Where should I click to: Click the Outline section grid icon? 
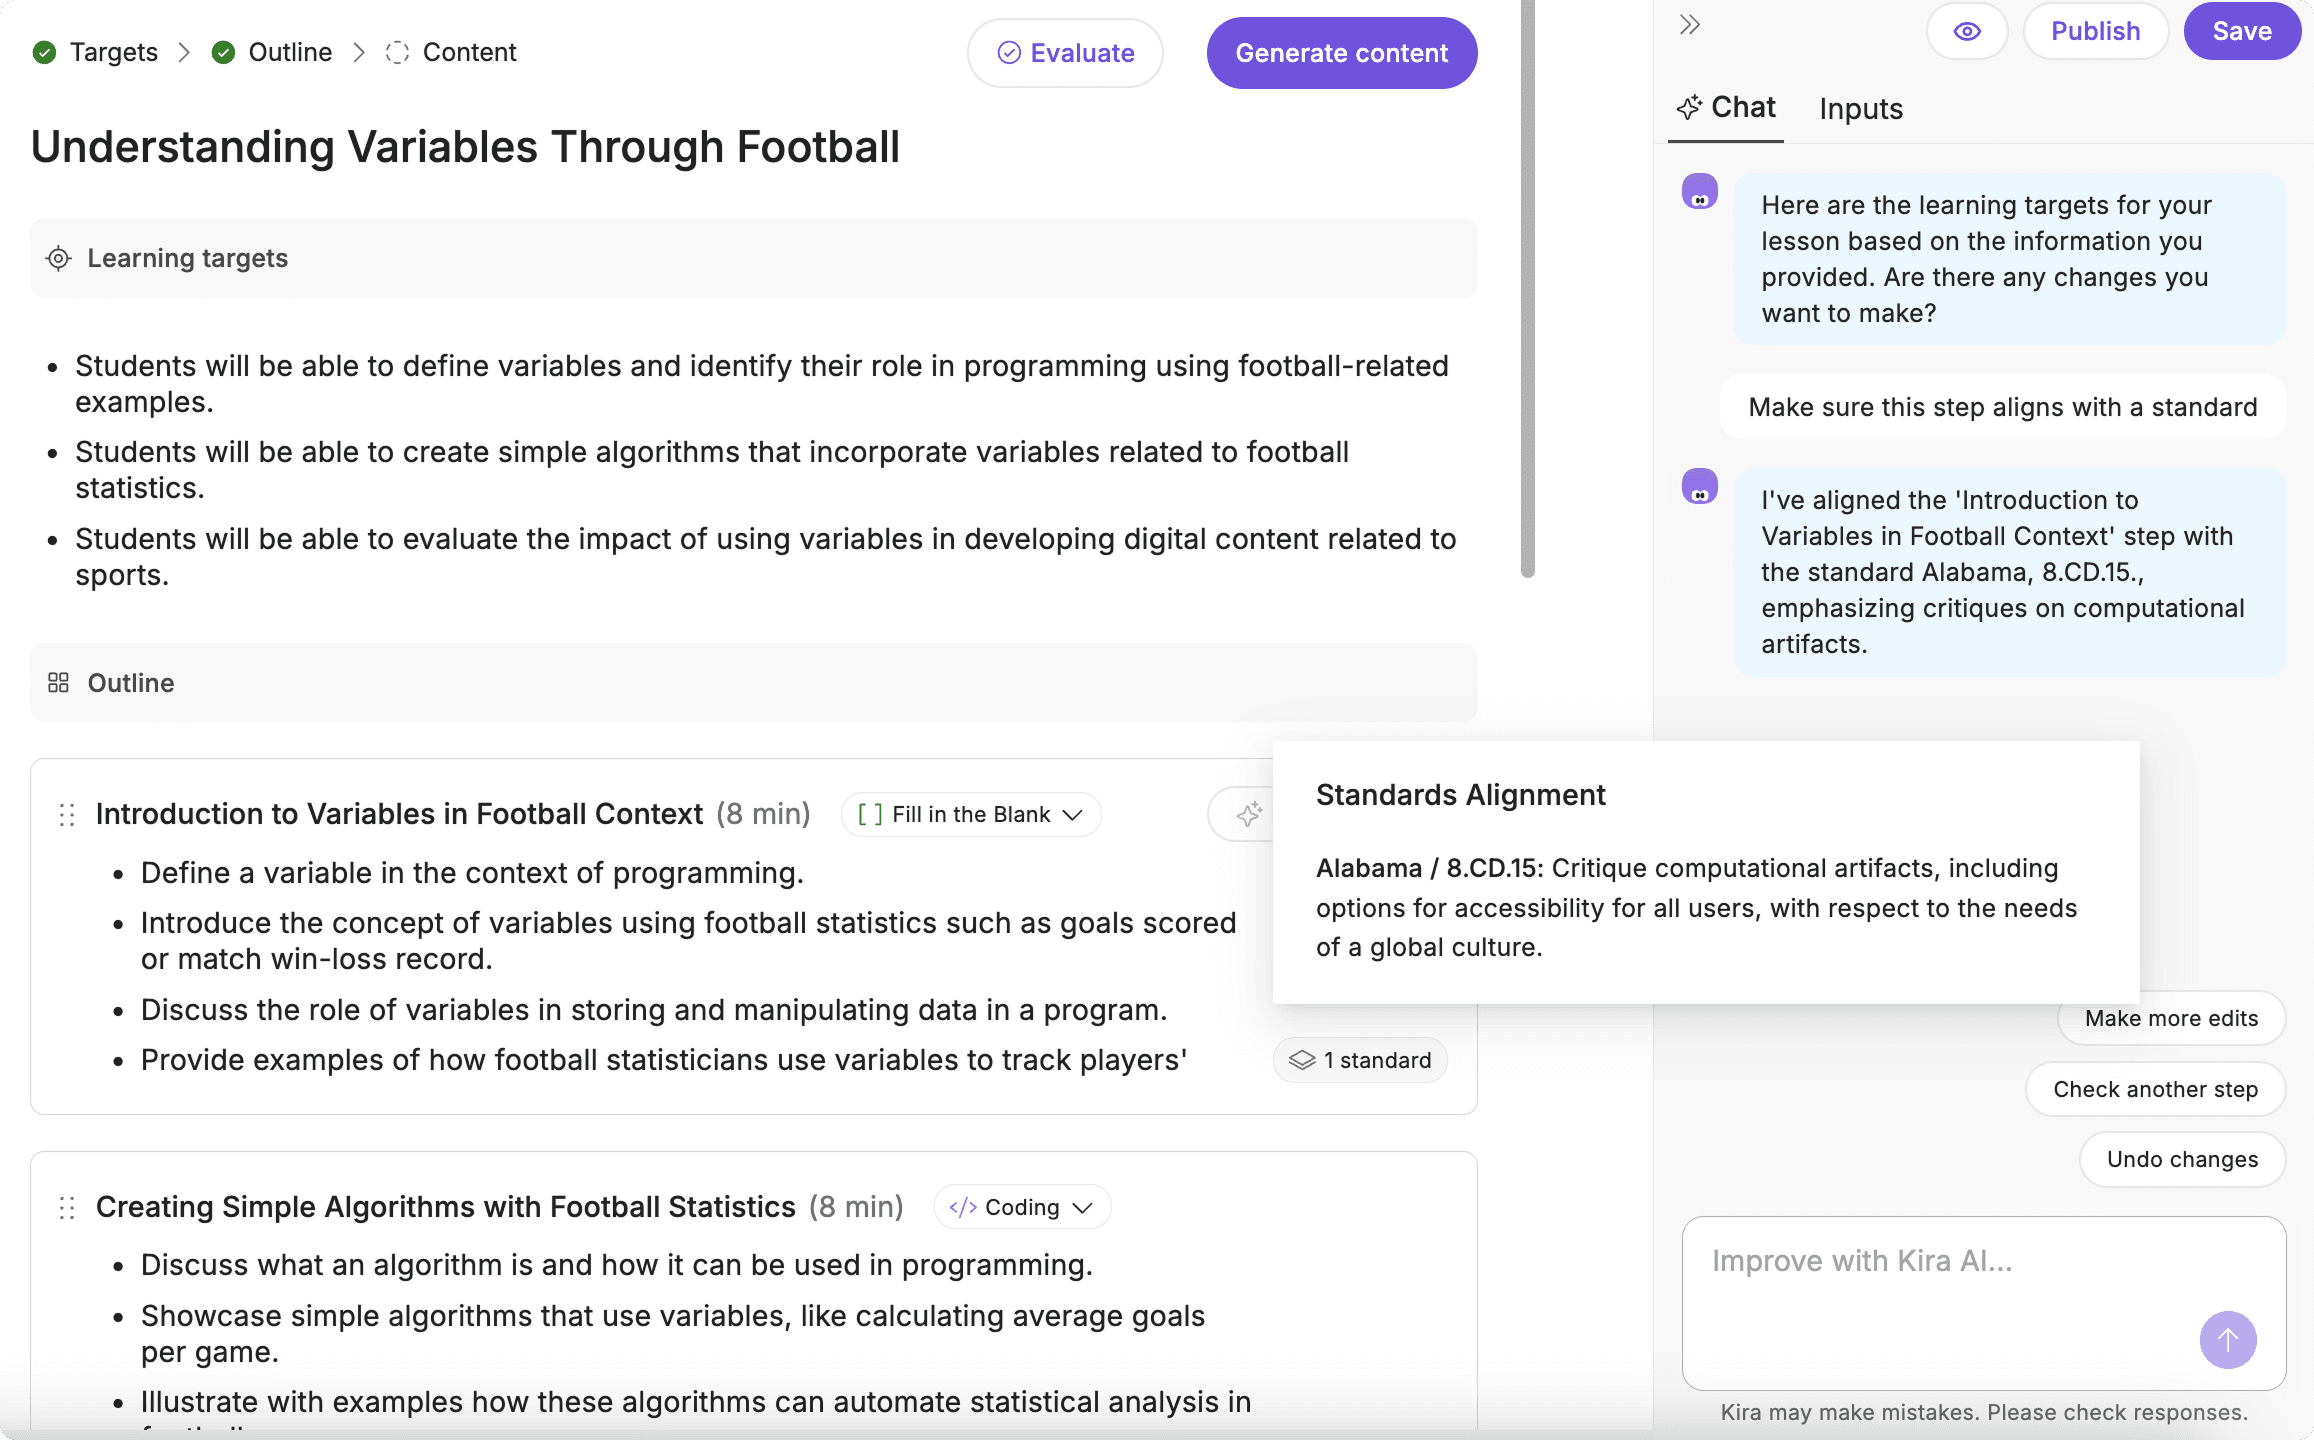59,683
